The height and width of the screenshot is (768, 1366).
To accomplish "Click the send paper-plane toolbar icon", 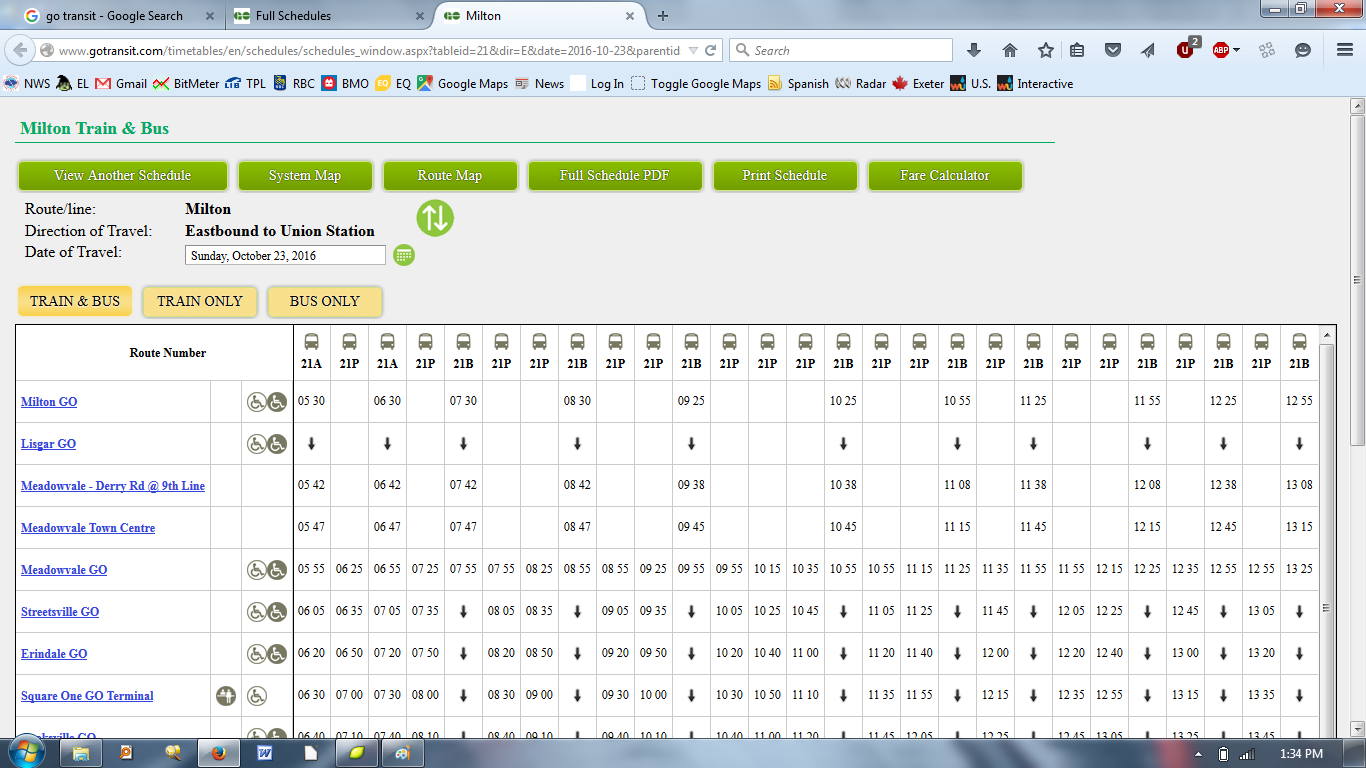I will pyautogui.click(x=1147, y=50).
